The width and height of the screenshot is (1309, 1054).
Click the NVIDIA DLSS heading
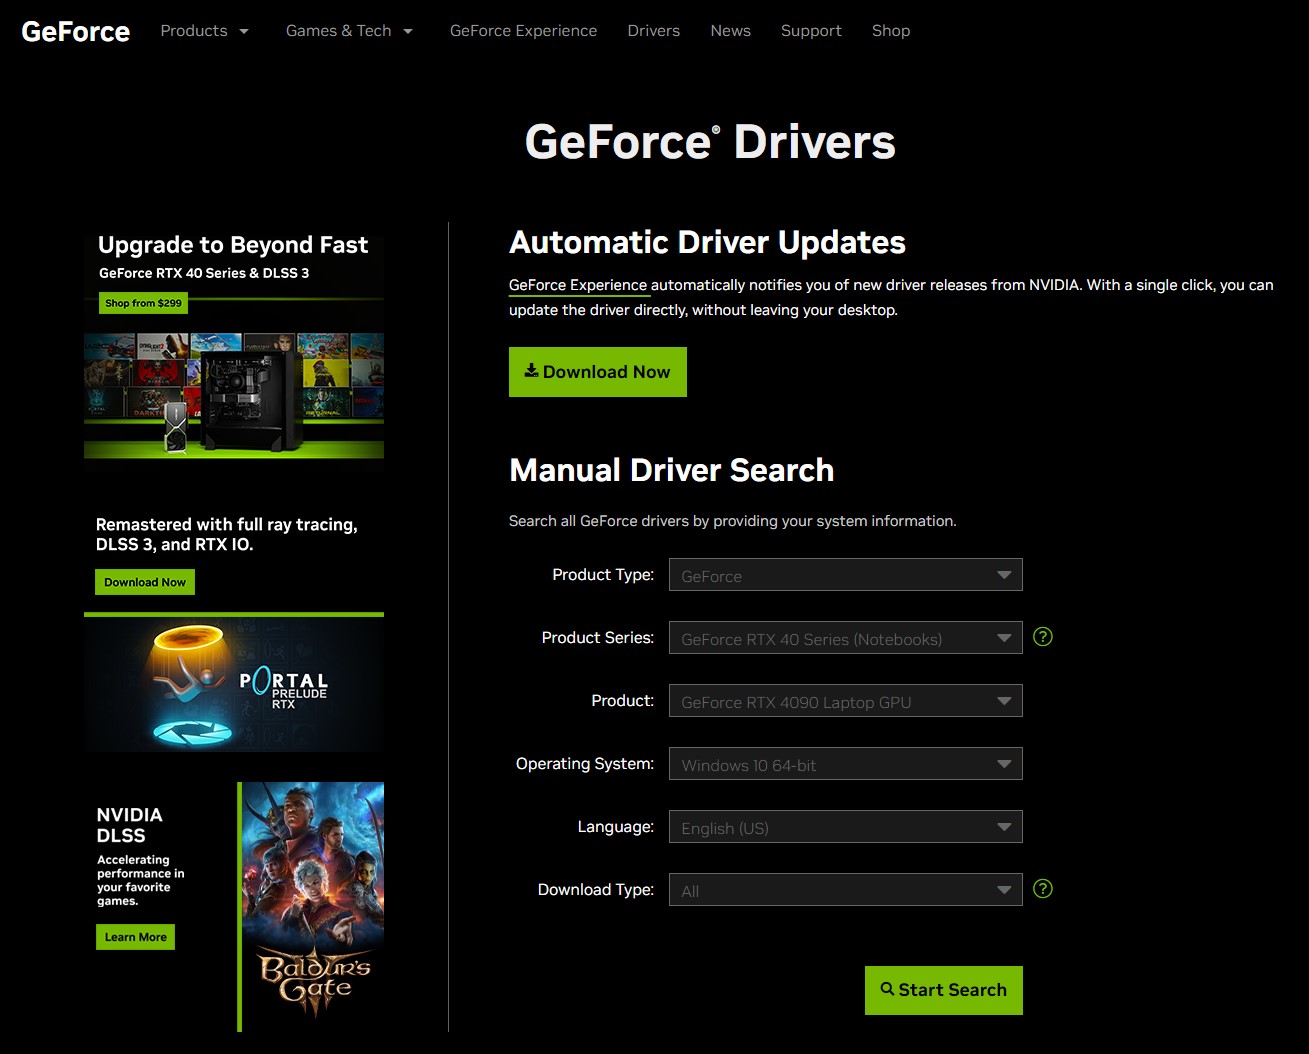[129, 825]
